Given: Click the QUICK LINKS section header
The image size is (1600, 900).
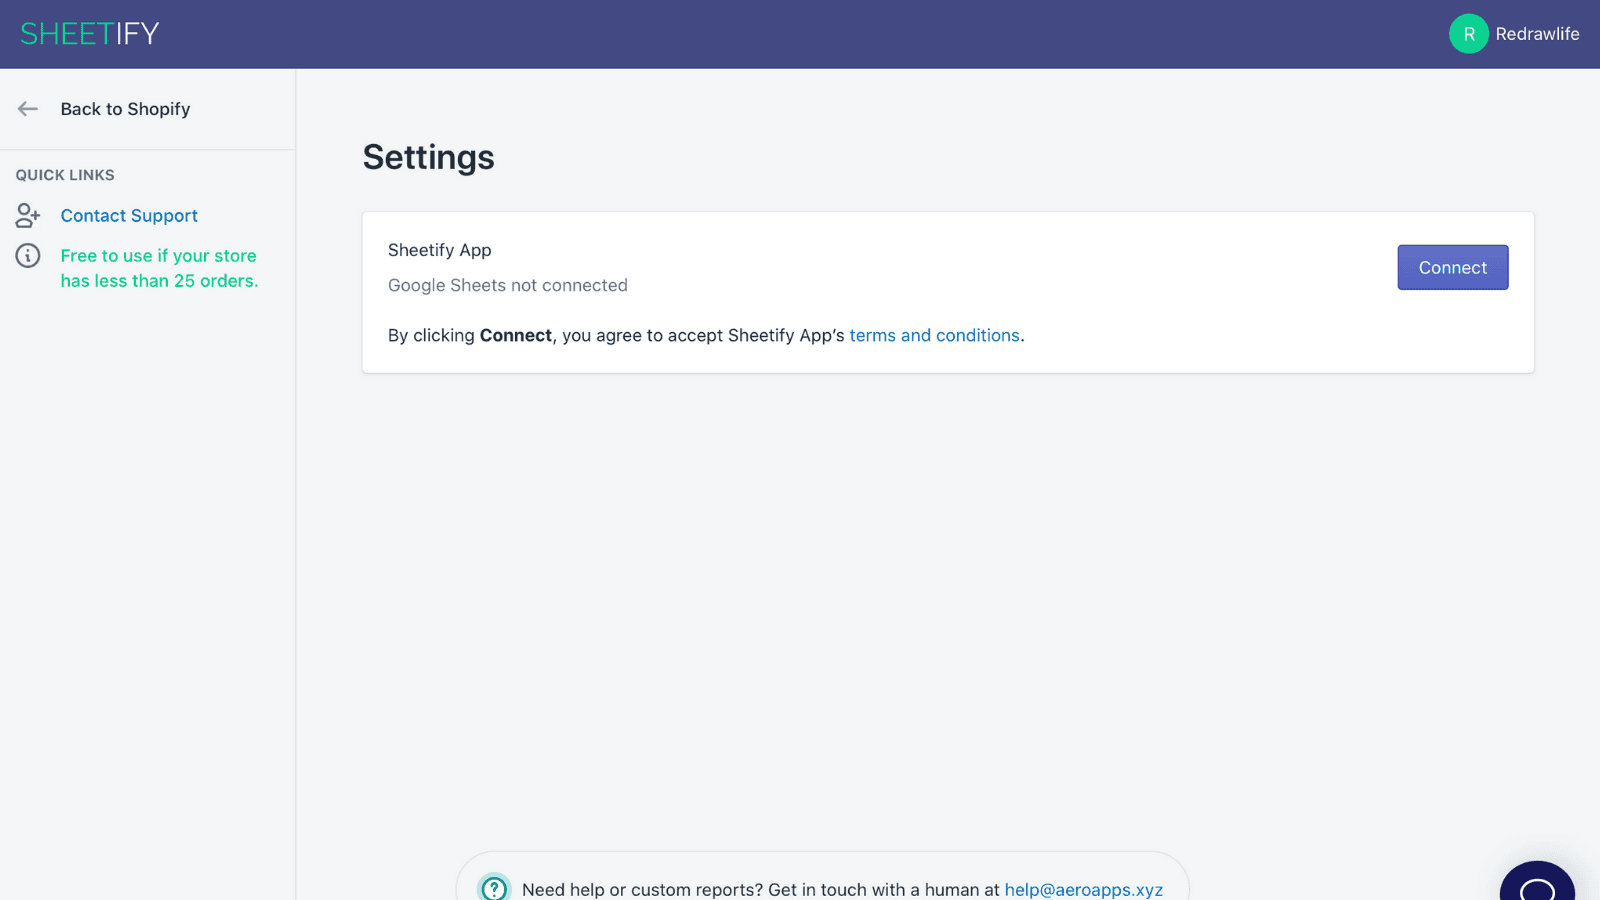Looking at the screenshot, I should (64, 175).
